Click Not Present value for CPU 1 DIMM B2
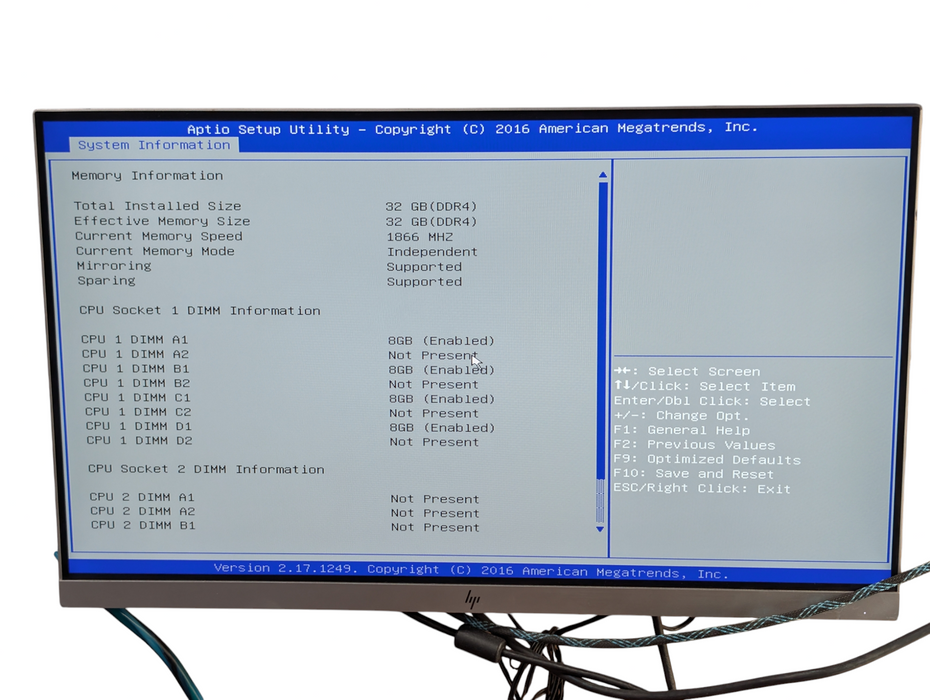This screenshot has height=700, width=930. click(x=434, y=384)
